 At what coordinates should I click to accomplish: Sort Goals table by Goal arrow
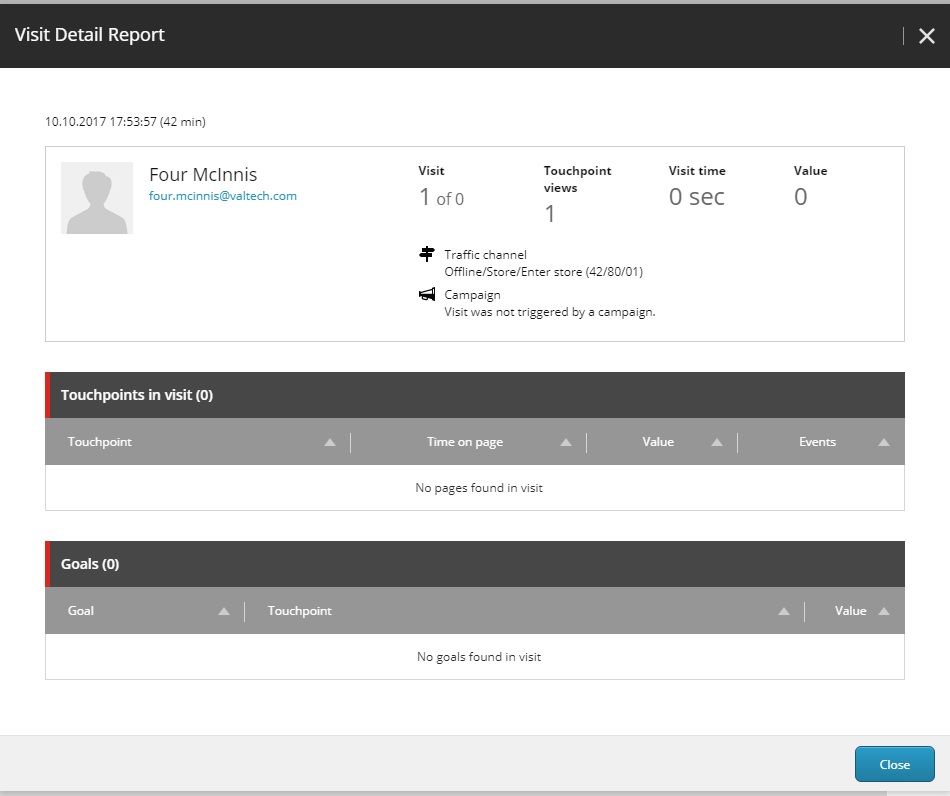[x=224, y=611]
